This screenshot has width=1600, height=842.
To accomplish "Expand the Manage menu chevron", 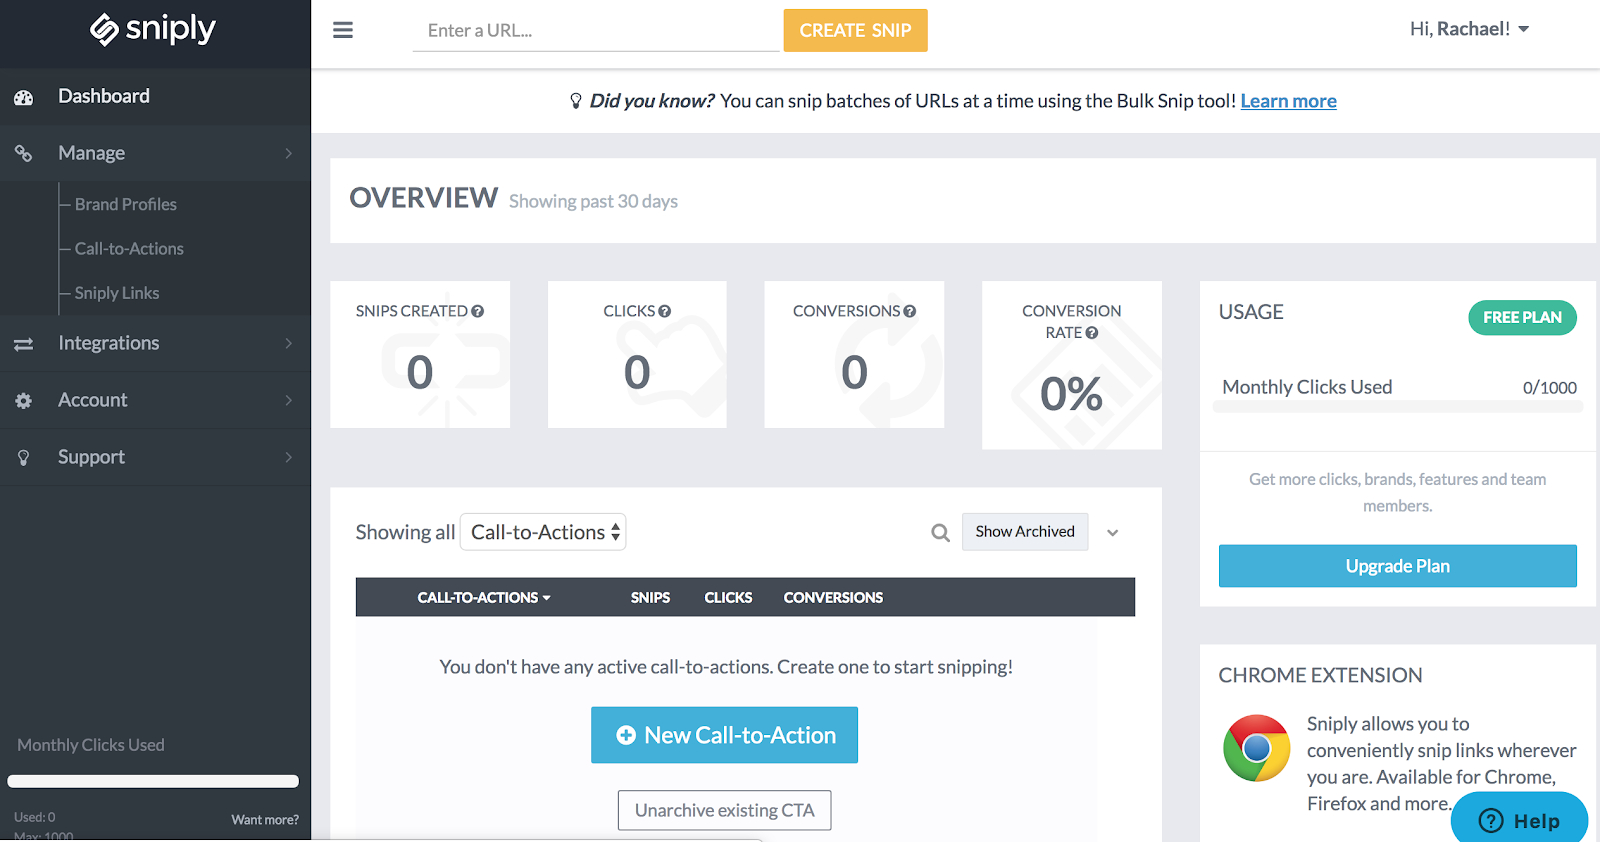I will (x=289, y=153).
